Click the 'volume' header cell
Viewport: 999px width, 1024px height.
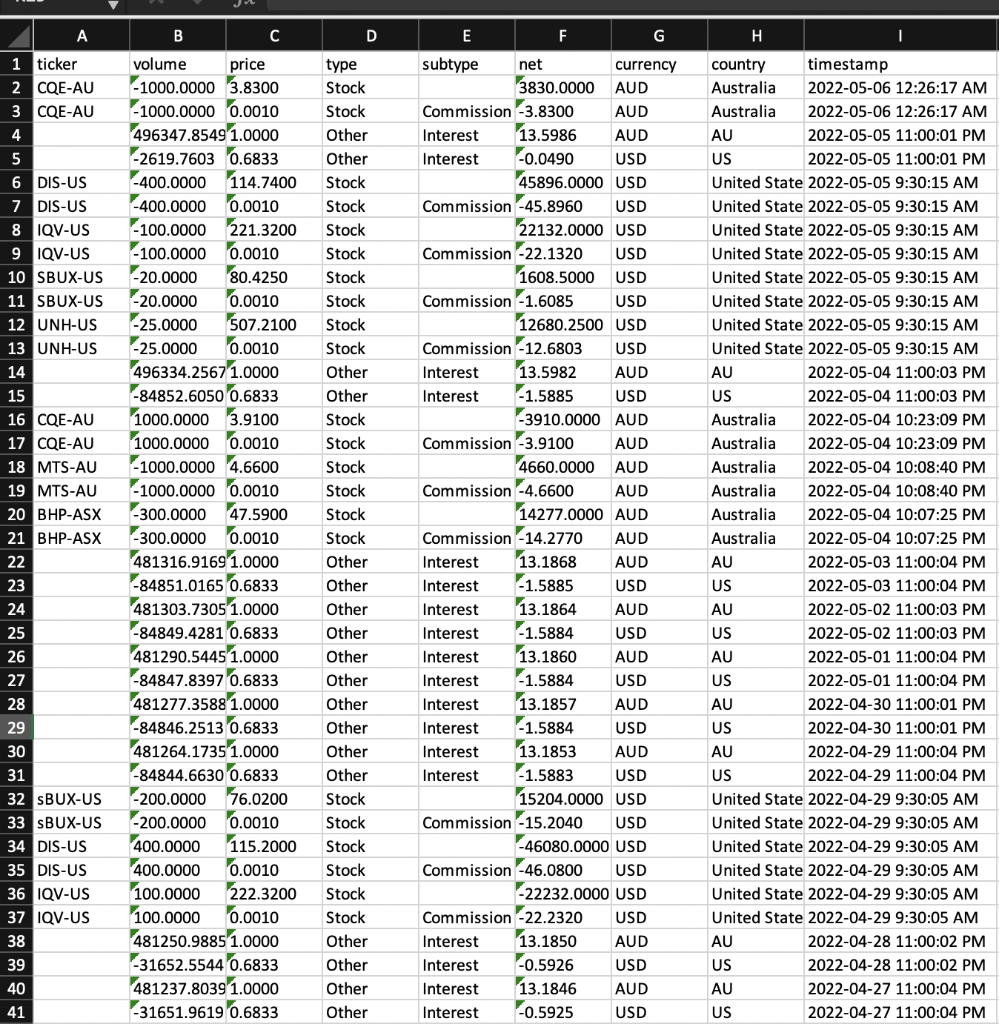click(178, 64)
